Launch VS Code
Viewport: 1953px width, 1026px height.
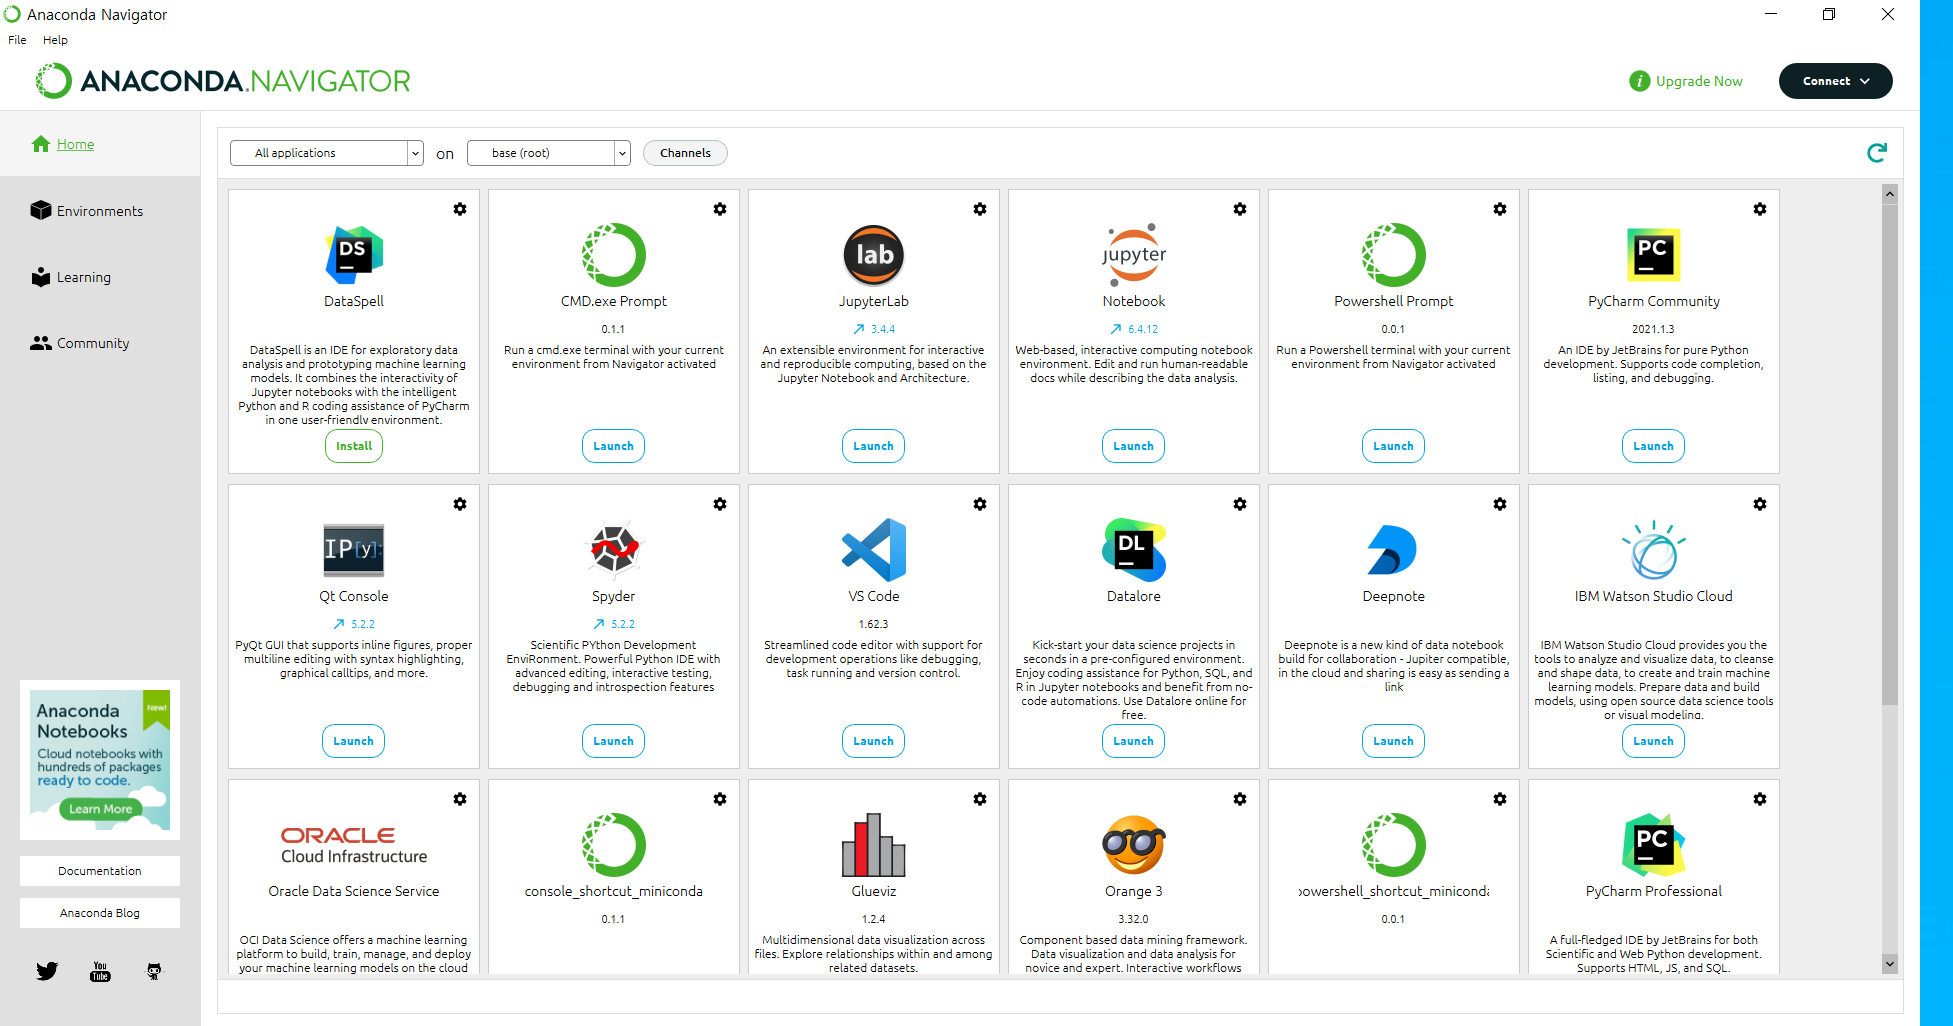pyautogui.click(x=873, y=741)
